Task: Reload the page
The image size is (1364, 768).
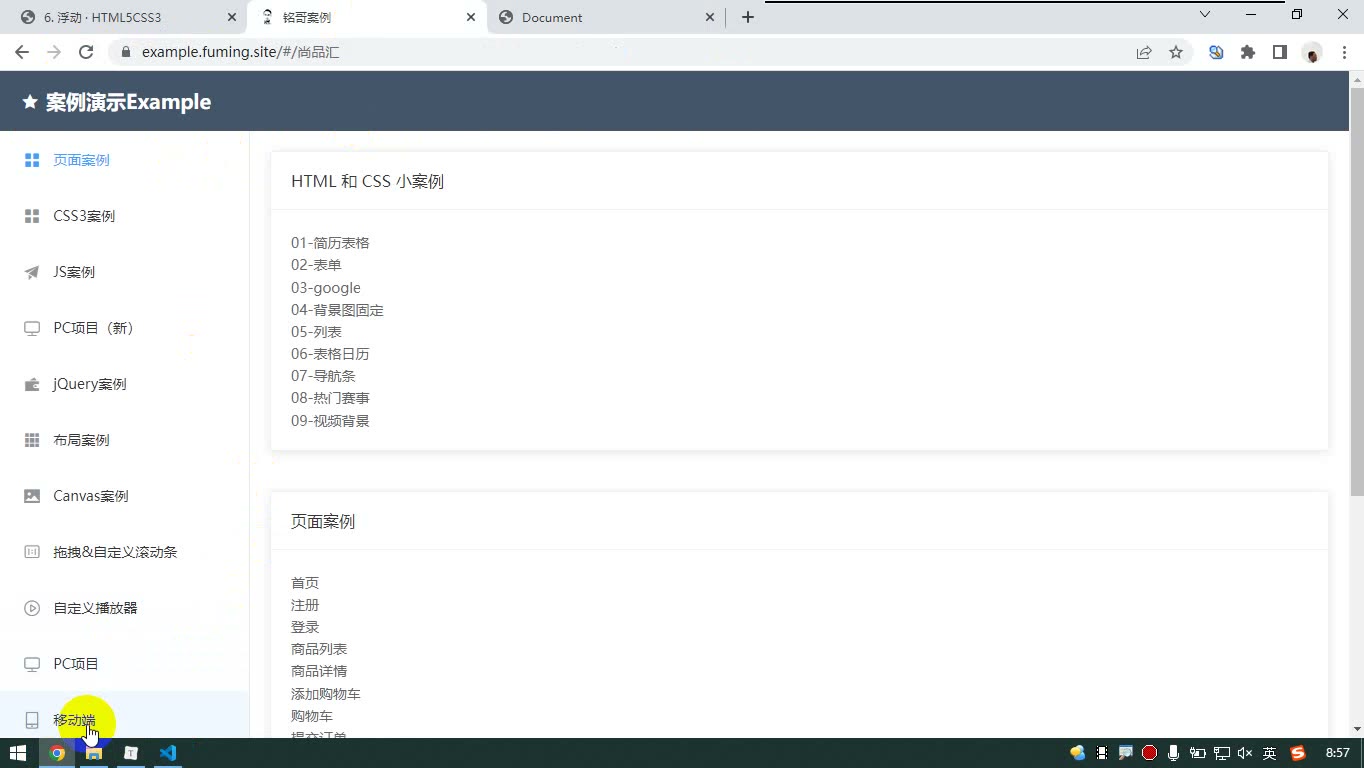Action: coord(86,52)
